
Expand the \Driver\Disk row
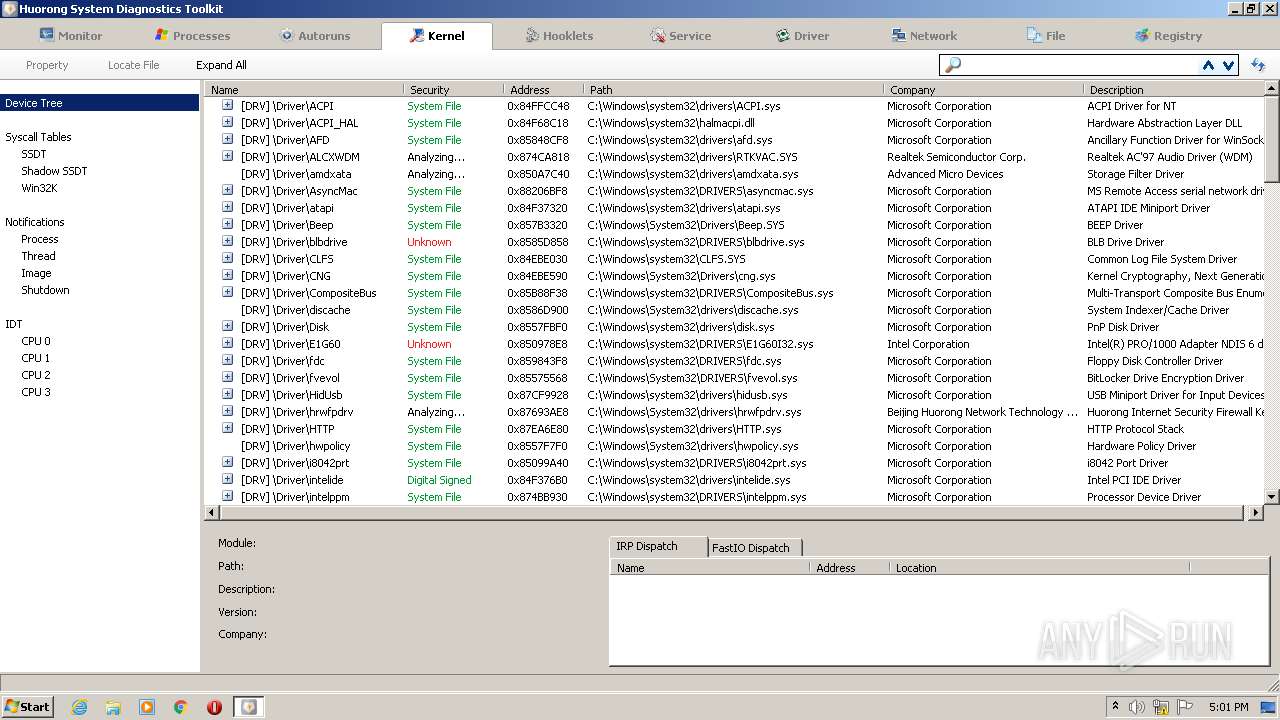tap(228, 326)
